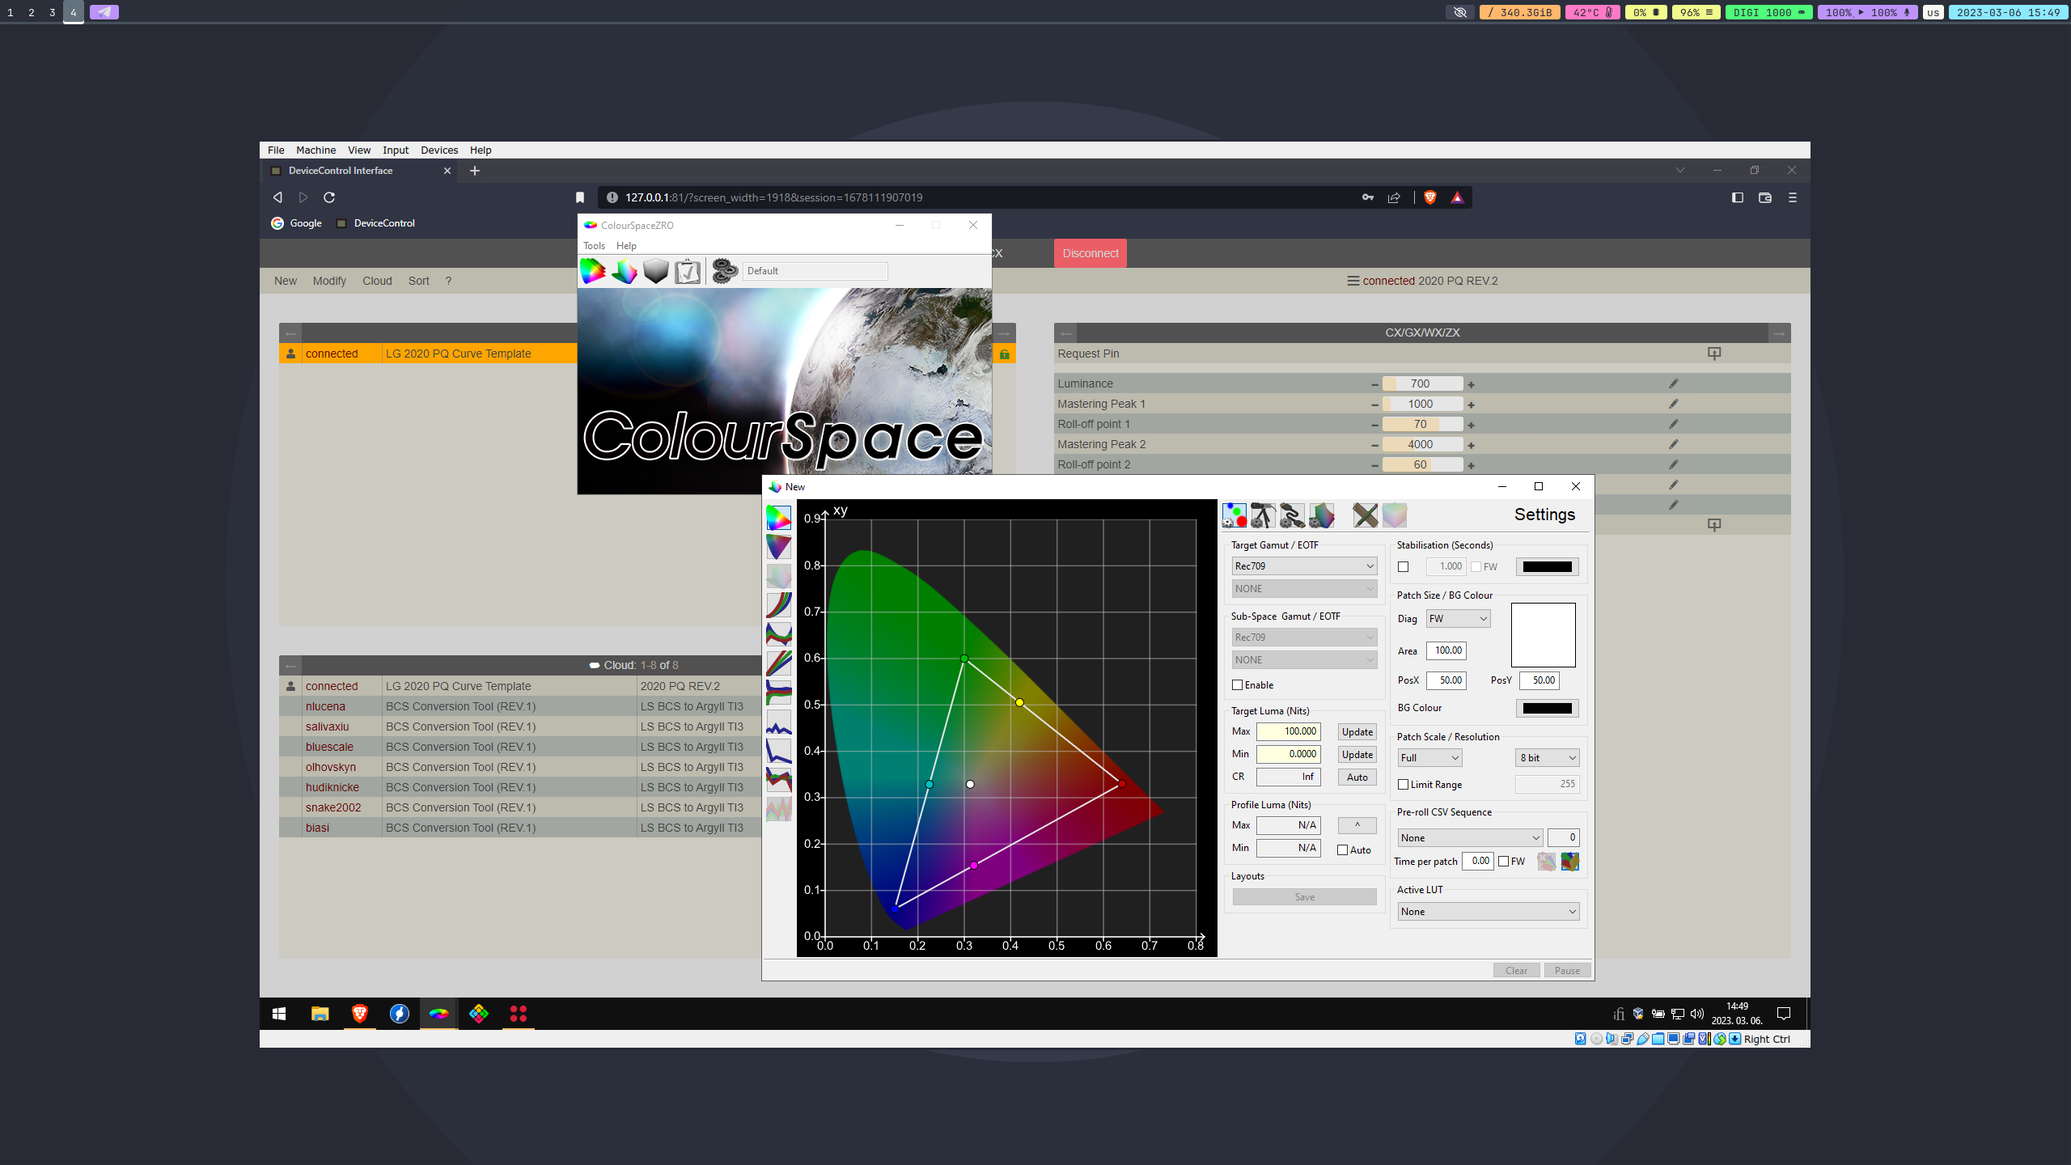Click the Cloud menu in DeviceControl
The width and height of the screenshot is (2071, 1165).
(x=377, y=281)
